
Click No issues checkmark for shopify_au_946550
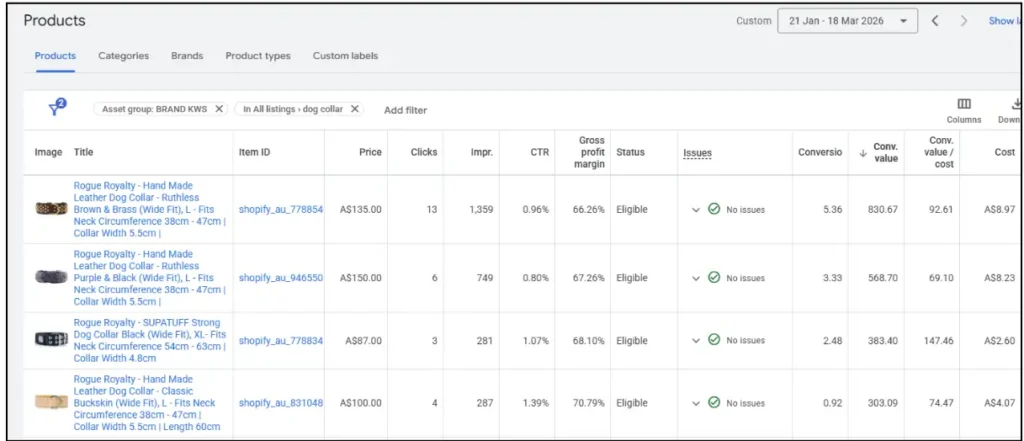click(x=714, y=278)
